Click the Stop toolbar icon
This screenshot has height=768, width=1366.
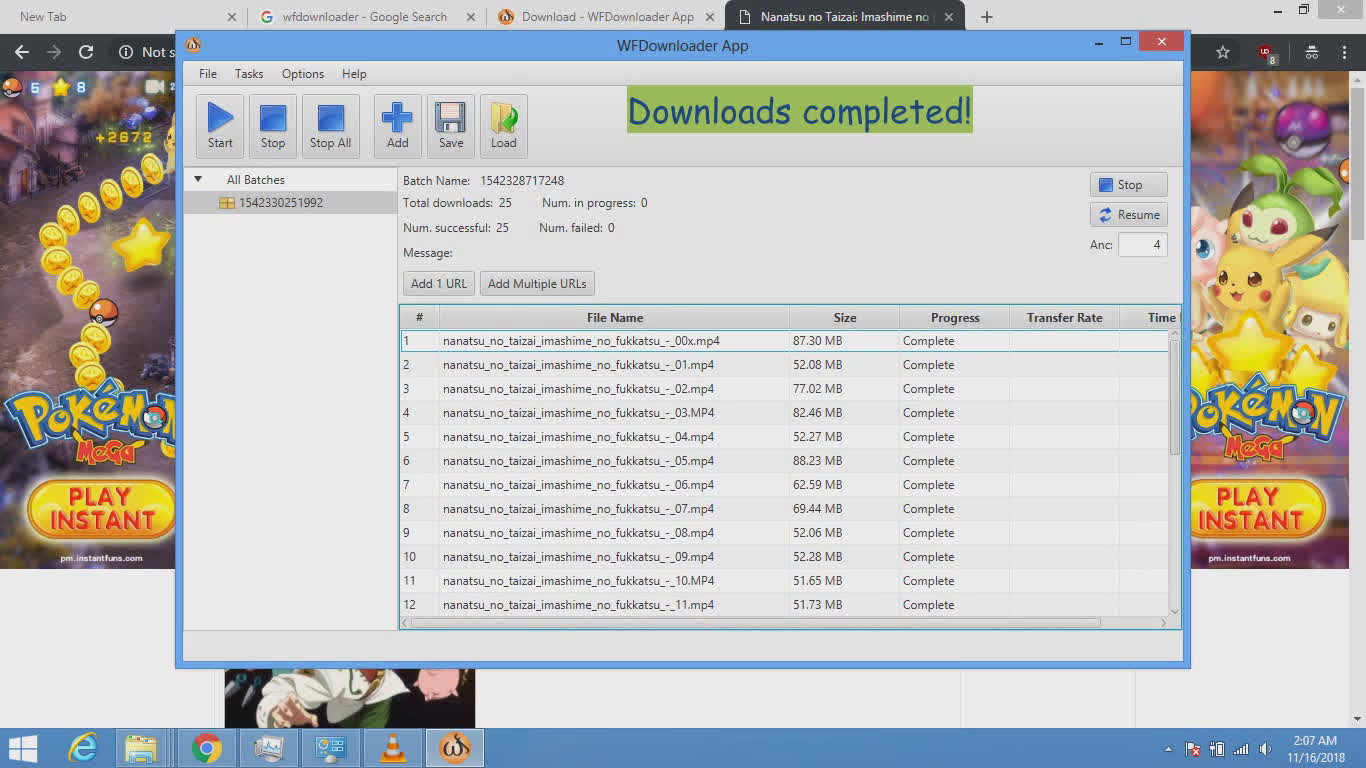coord(272,125)
